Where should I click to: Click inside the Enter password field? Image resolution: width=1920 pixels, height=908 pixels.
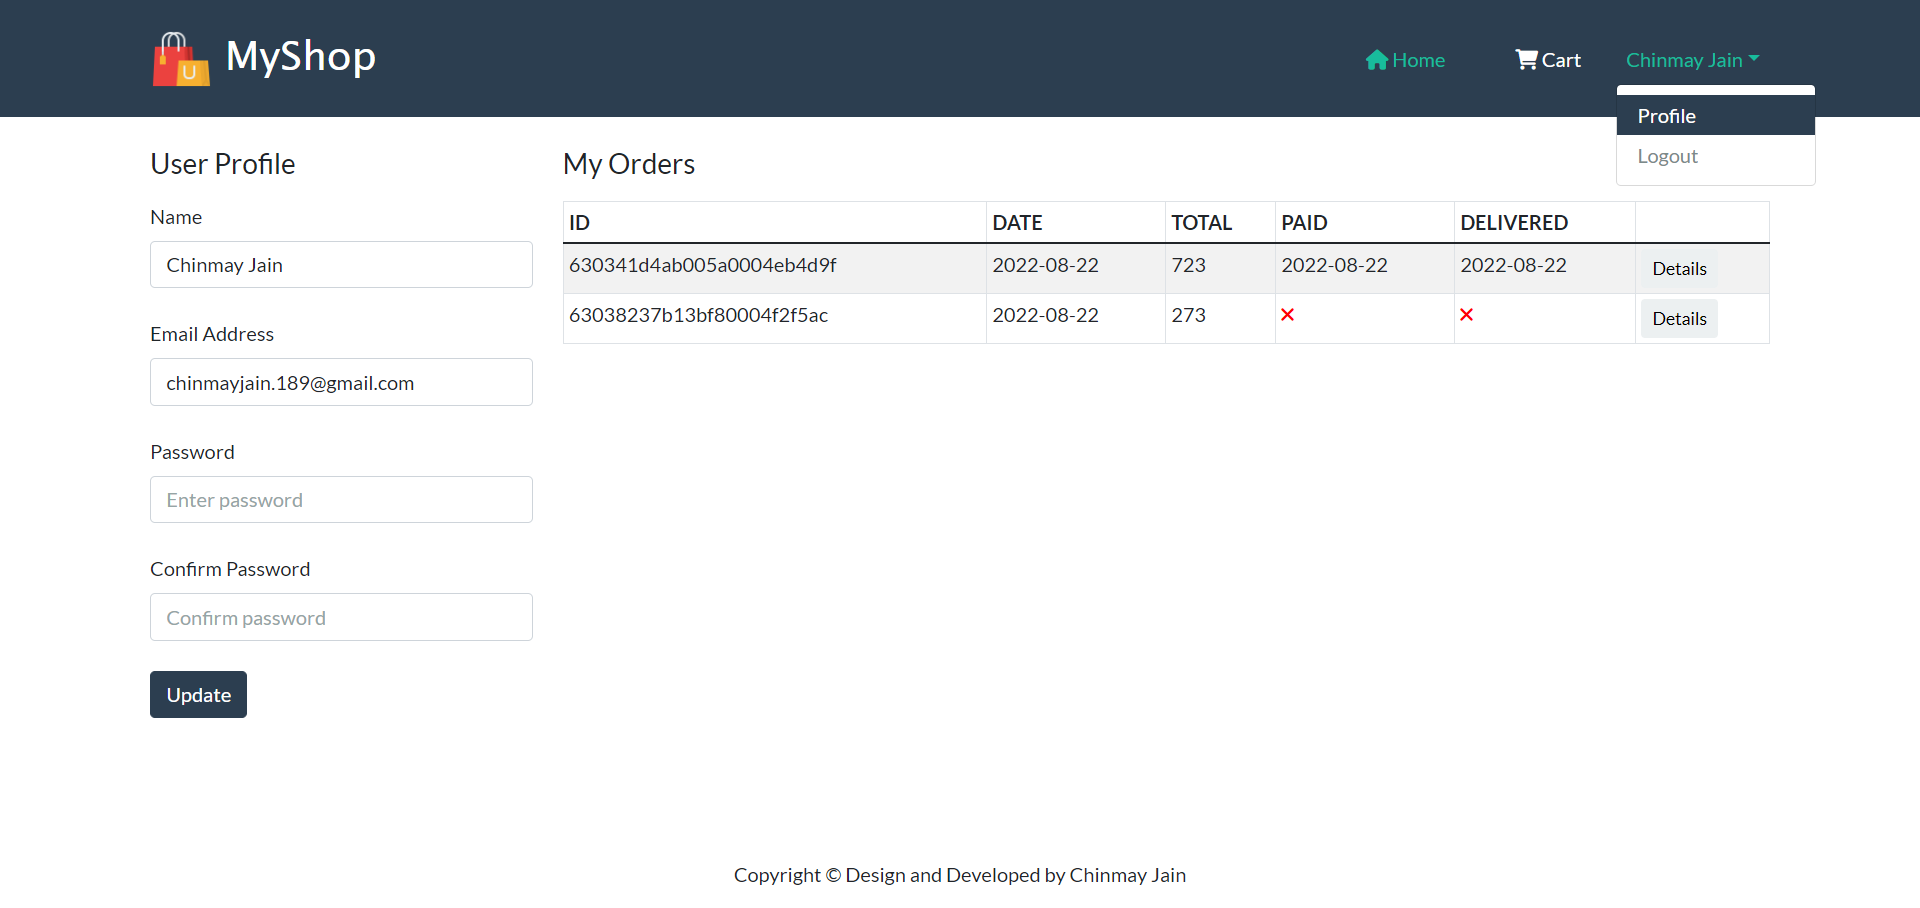tap(340, 499)
